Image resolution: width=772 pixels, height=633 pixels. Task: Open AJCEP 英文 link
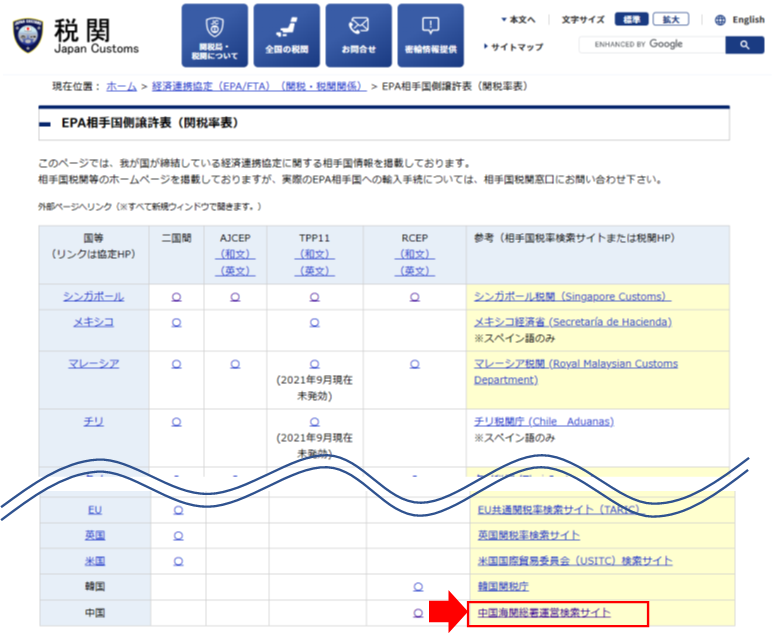235,271
